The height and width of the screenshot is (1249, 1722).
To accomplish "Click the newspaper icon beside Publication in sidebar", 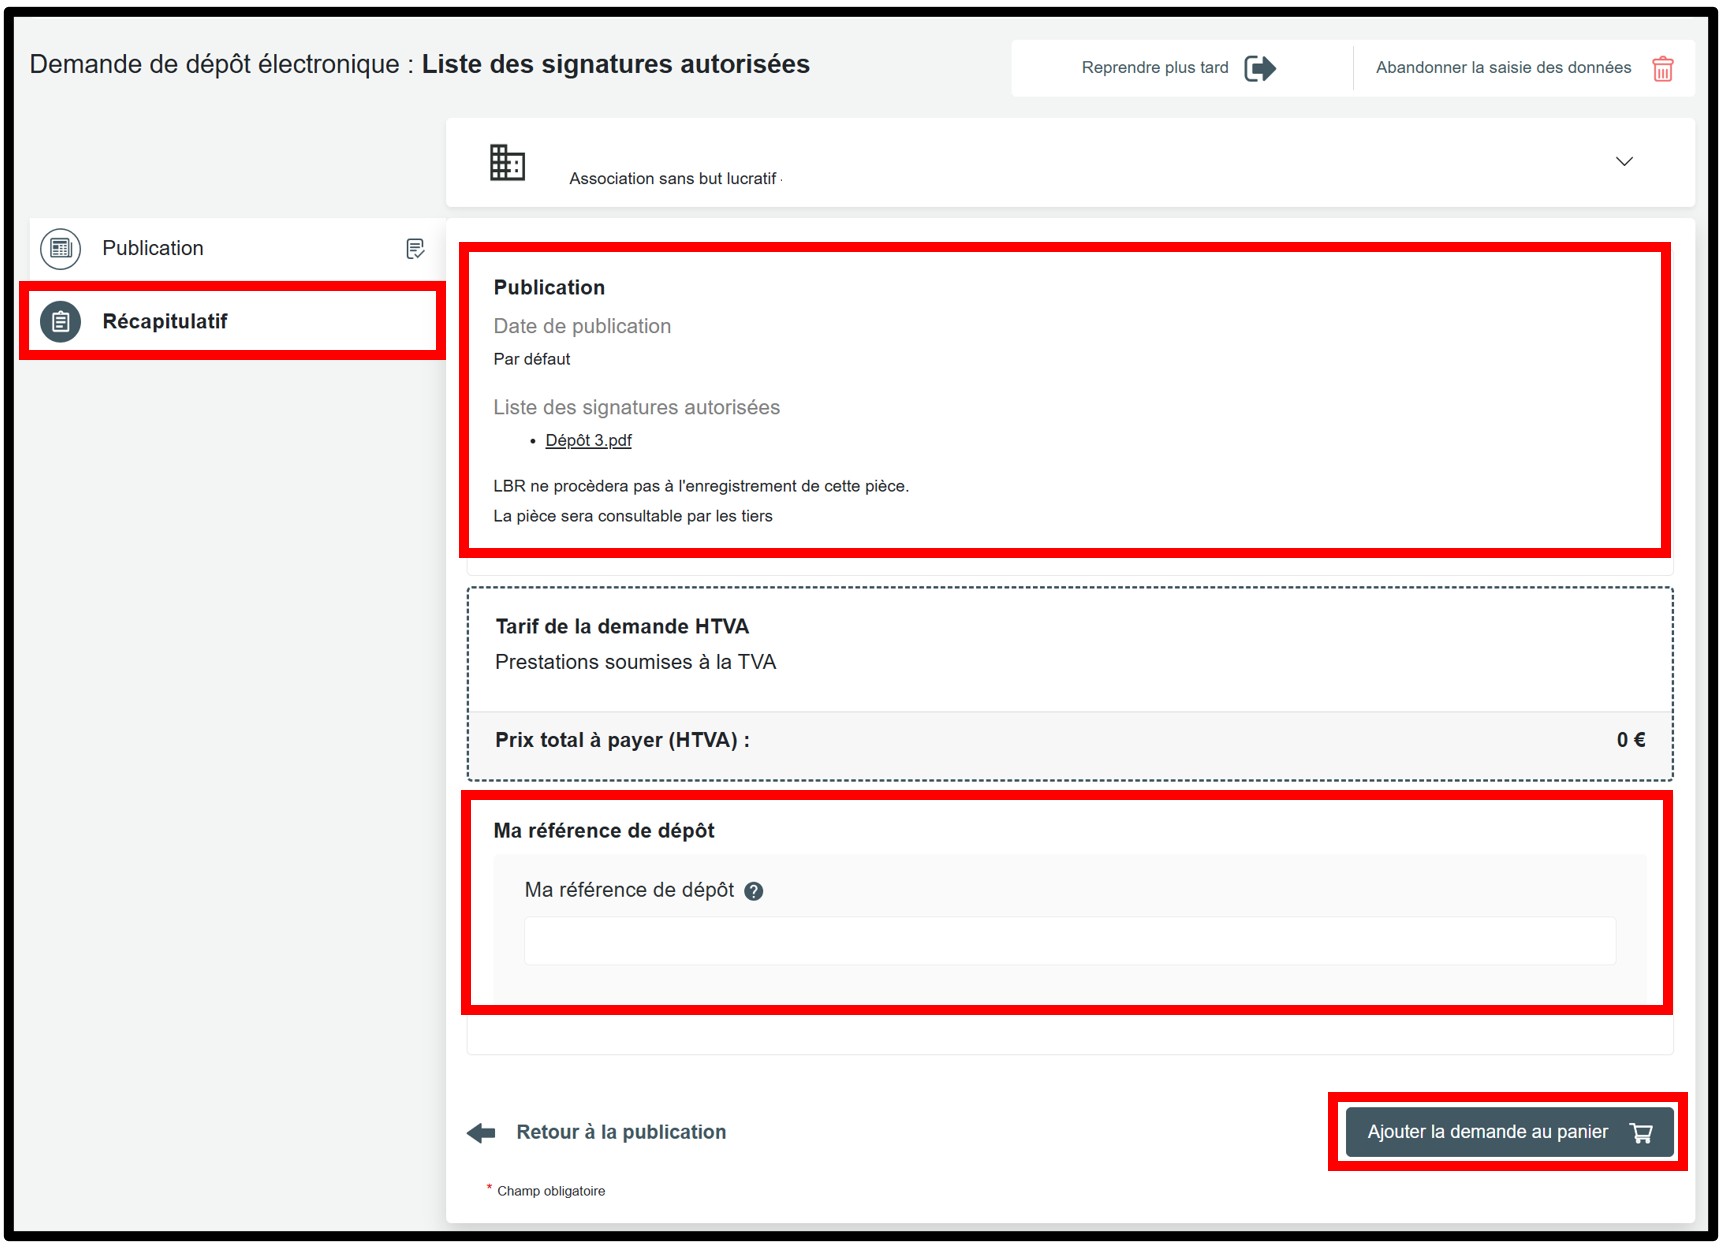I will coord(61,248).
